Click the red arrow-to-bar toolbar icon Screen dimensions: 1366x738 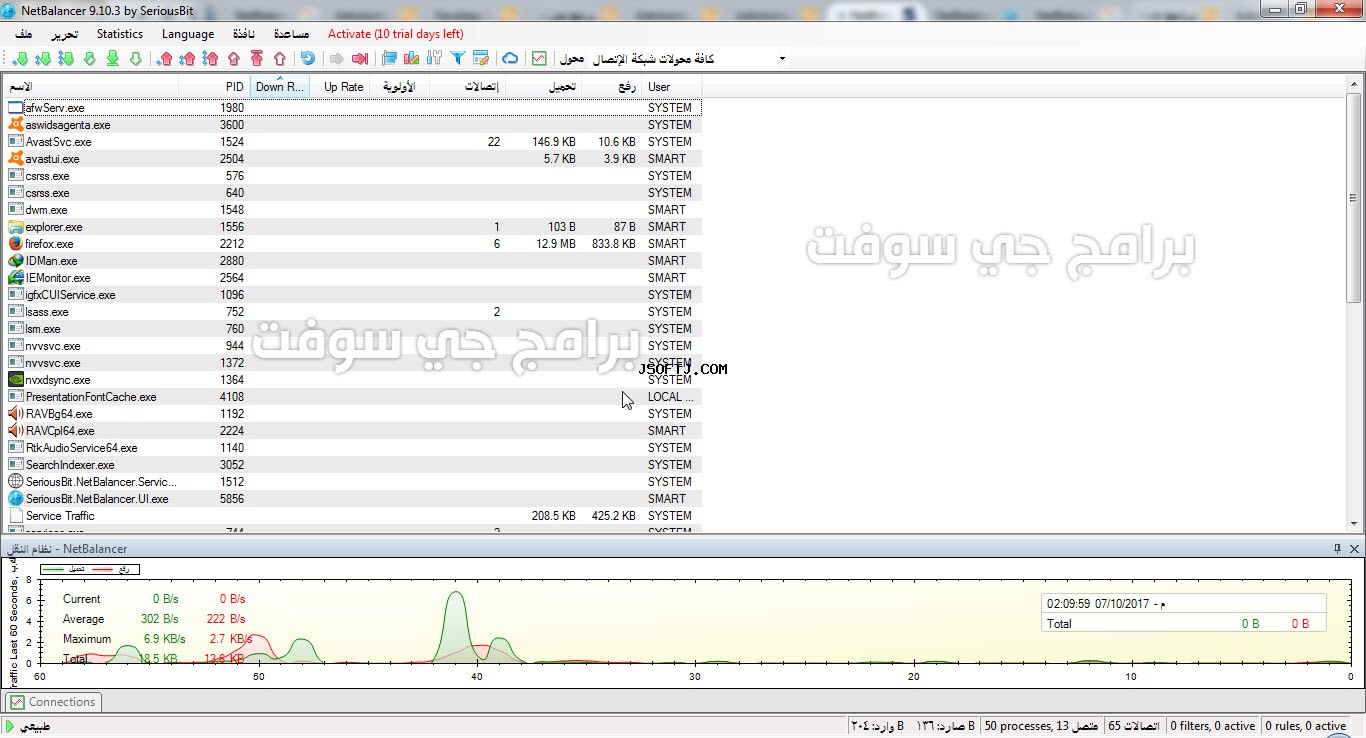[x=360, y=59]
